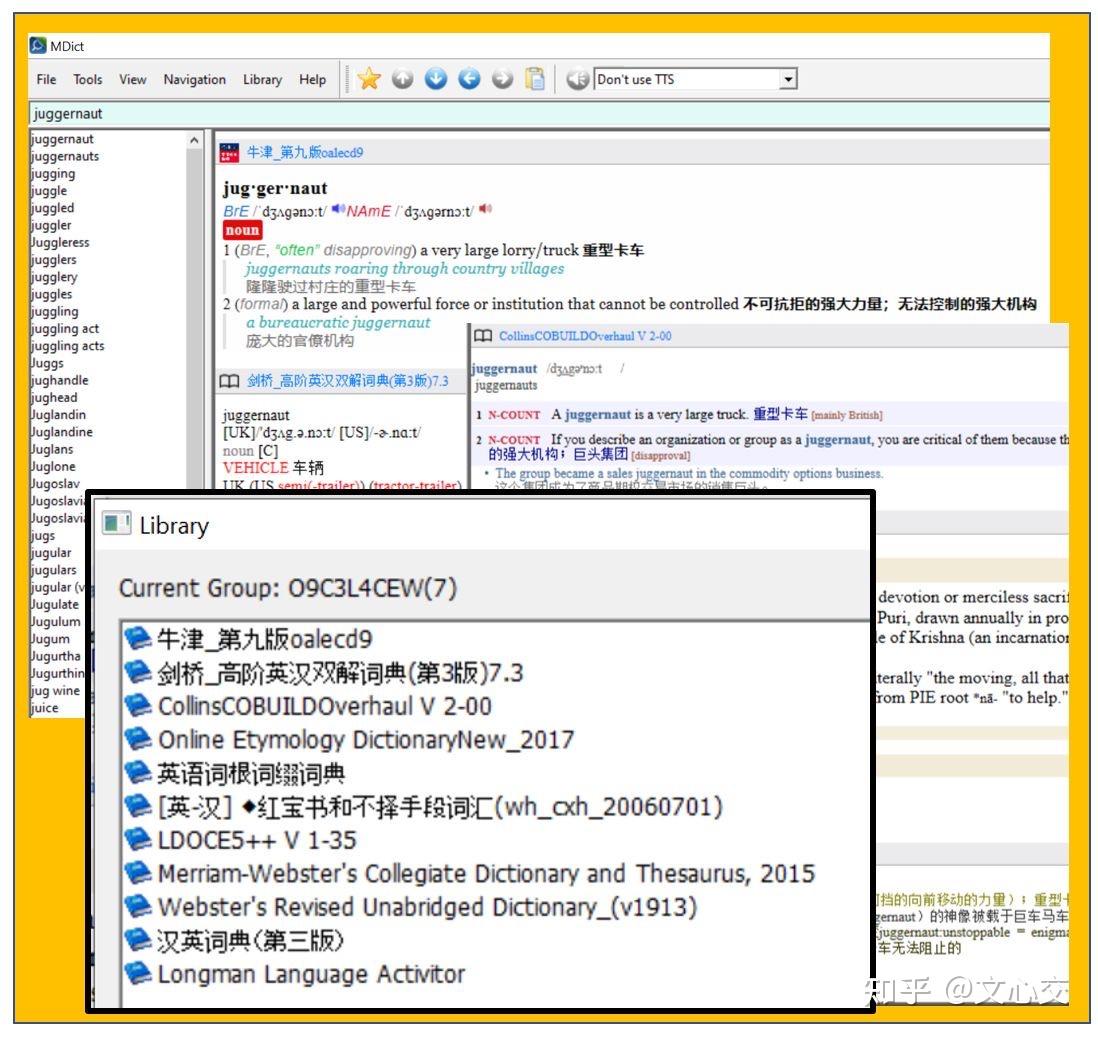Image resolution: width=1098 pixels, height=1037 pixels.
Task: Click book icon beside Longman Language Activitor
Action: tap(138, 973)
